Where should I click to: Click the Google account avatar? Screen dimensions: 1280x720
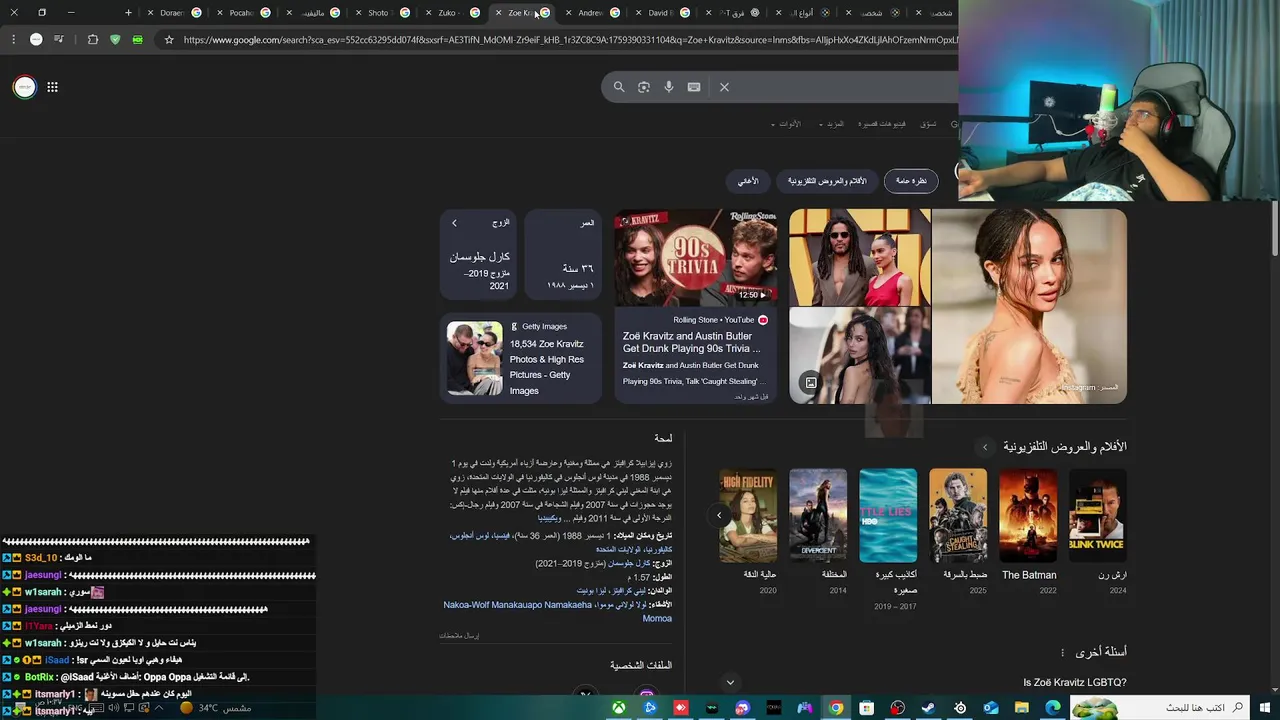tap(25, 87)
